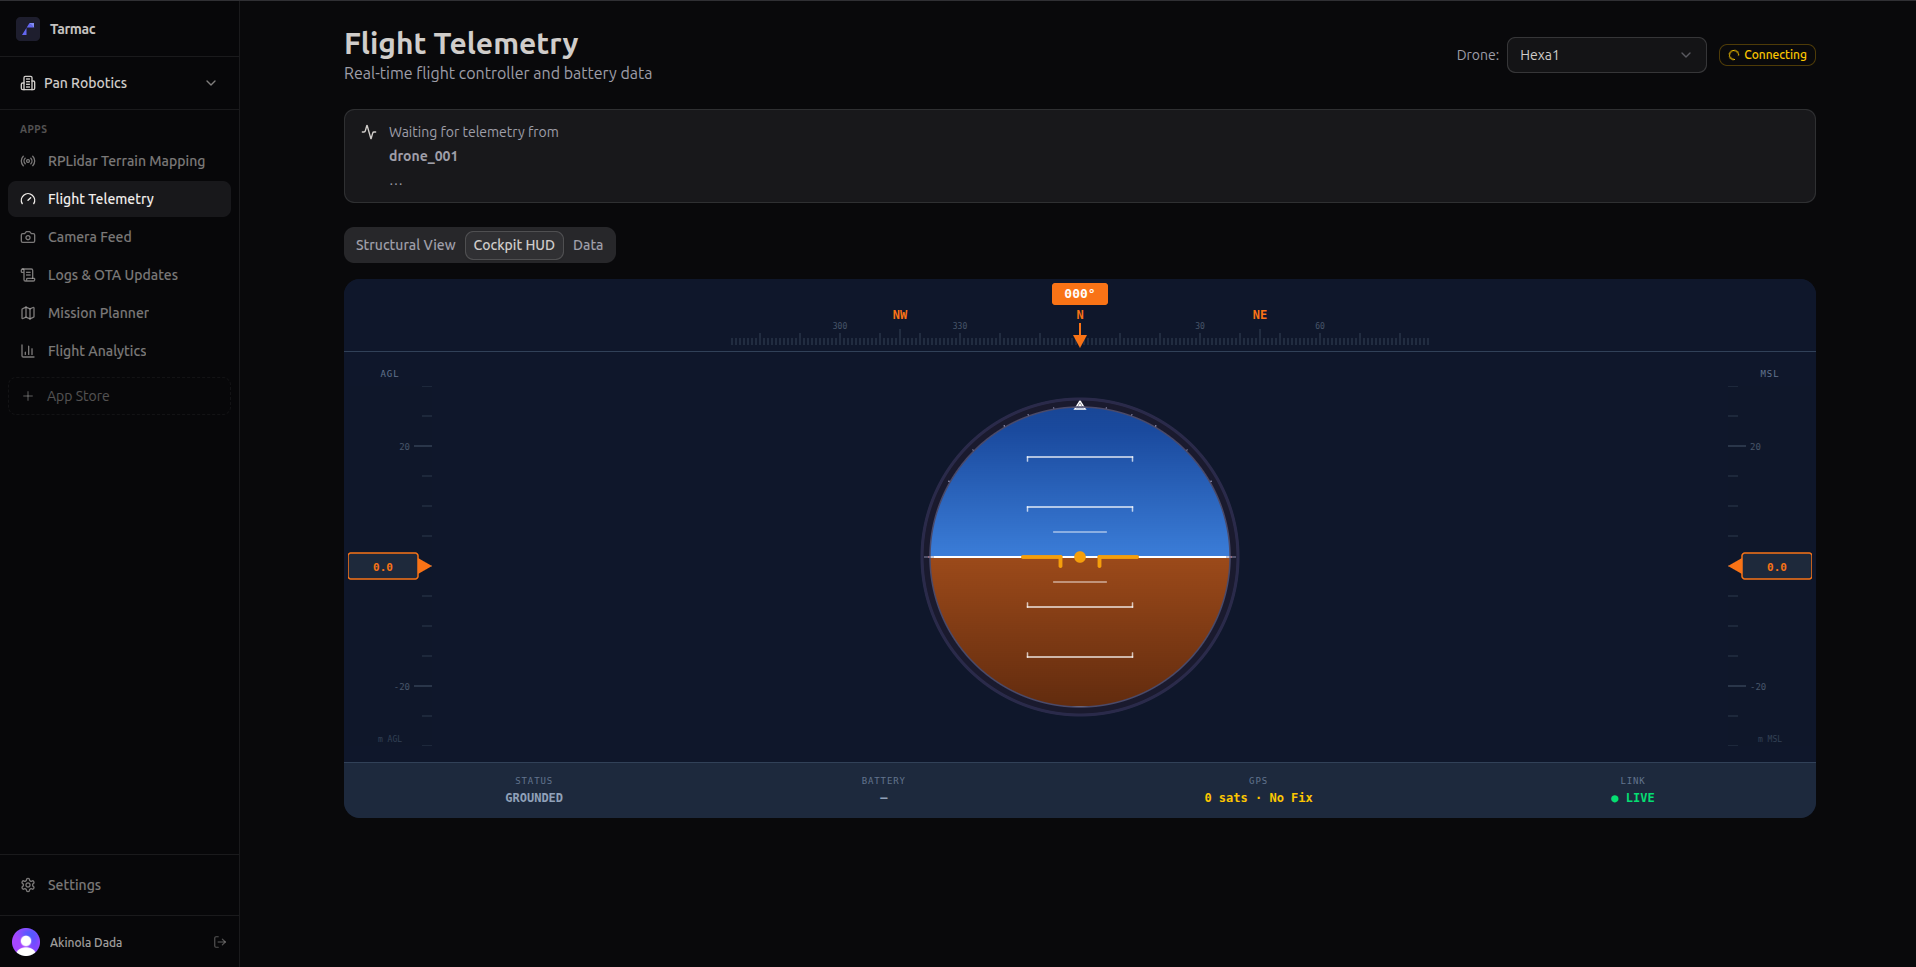Open Settings page

(119, 885)
